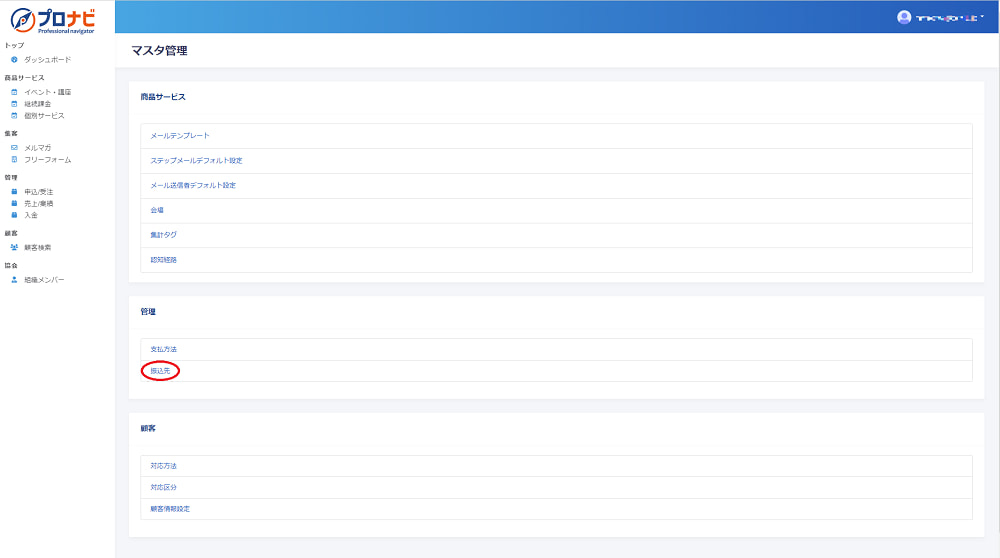Click the calendar icon beside イベント・講座

click(x=14, y=92)
